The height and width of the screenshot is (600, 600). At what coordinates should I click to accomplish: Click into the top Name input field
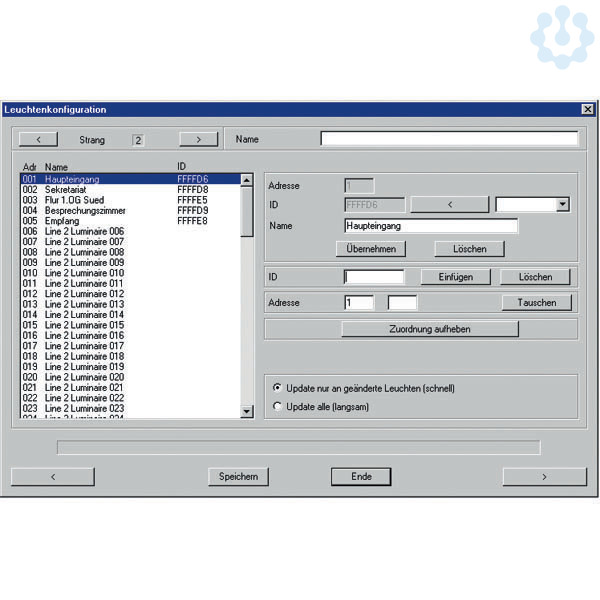tap(449, 139)
